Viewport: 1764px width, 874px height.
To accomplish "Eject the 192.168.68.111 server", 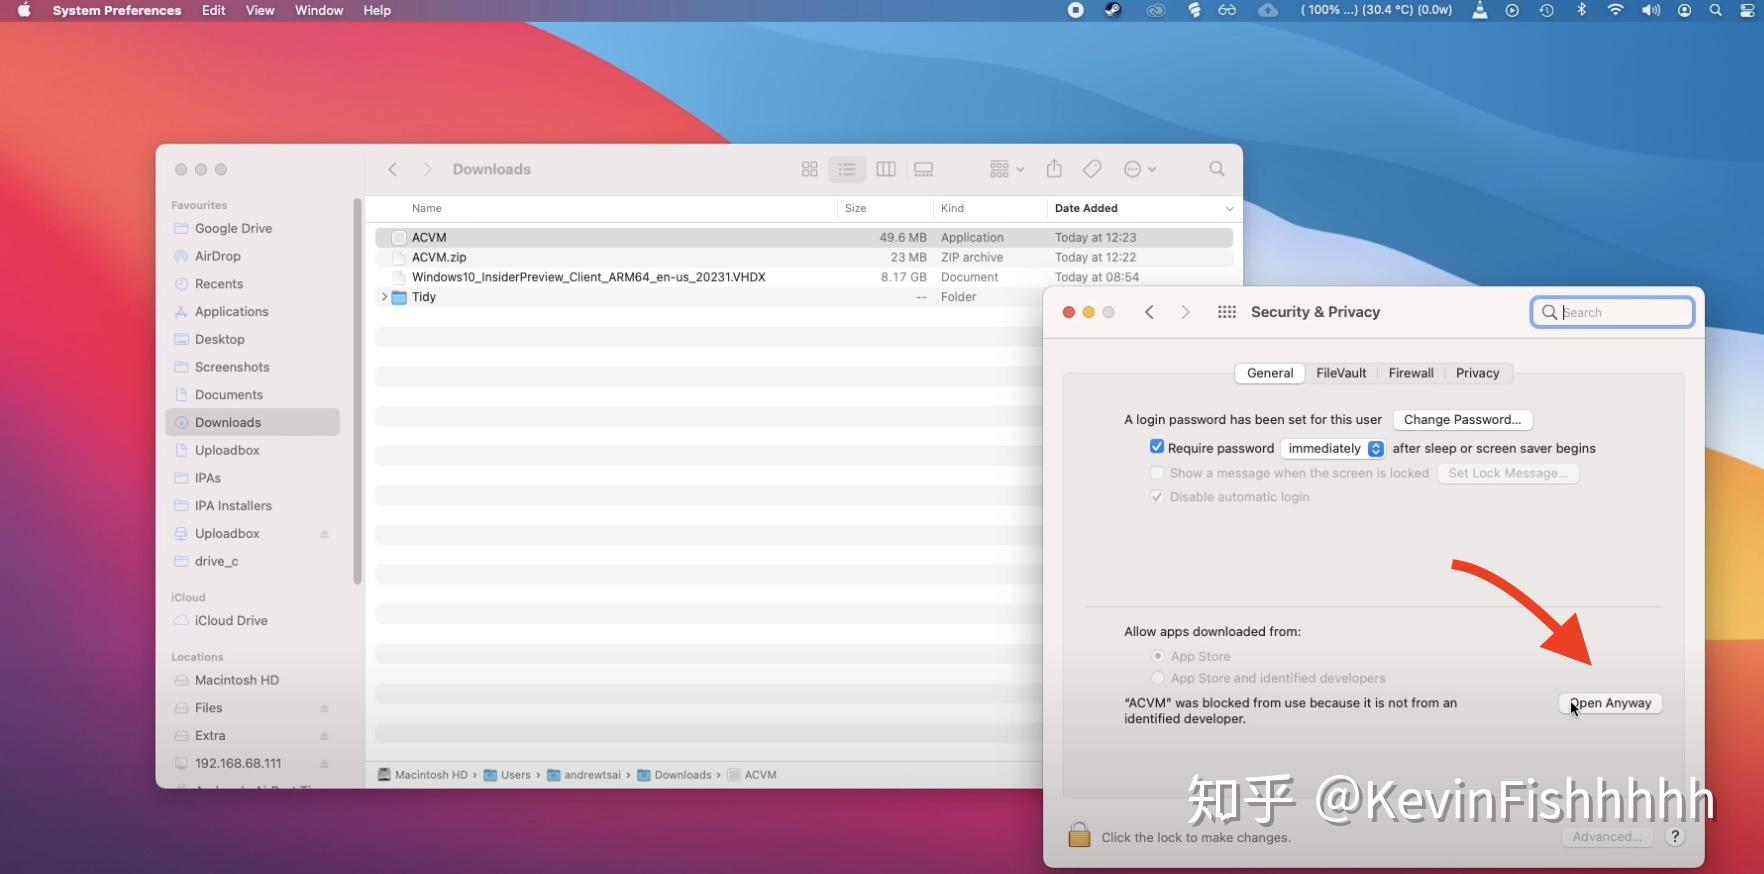I will (324, 764).
